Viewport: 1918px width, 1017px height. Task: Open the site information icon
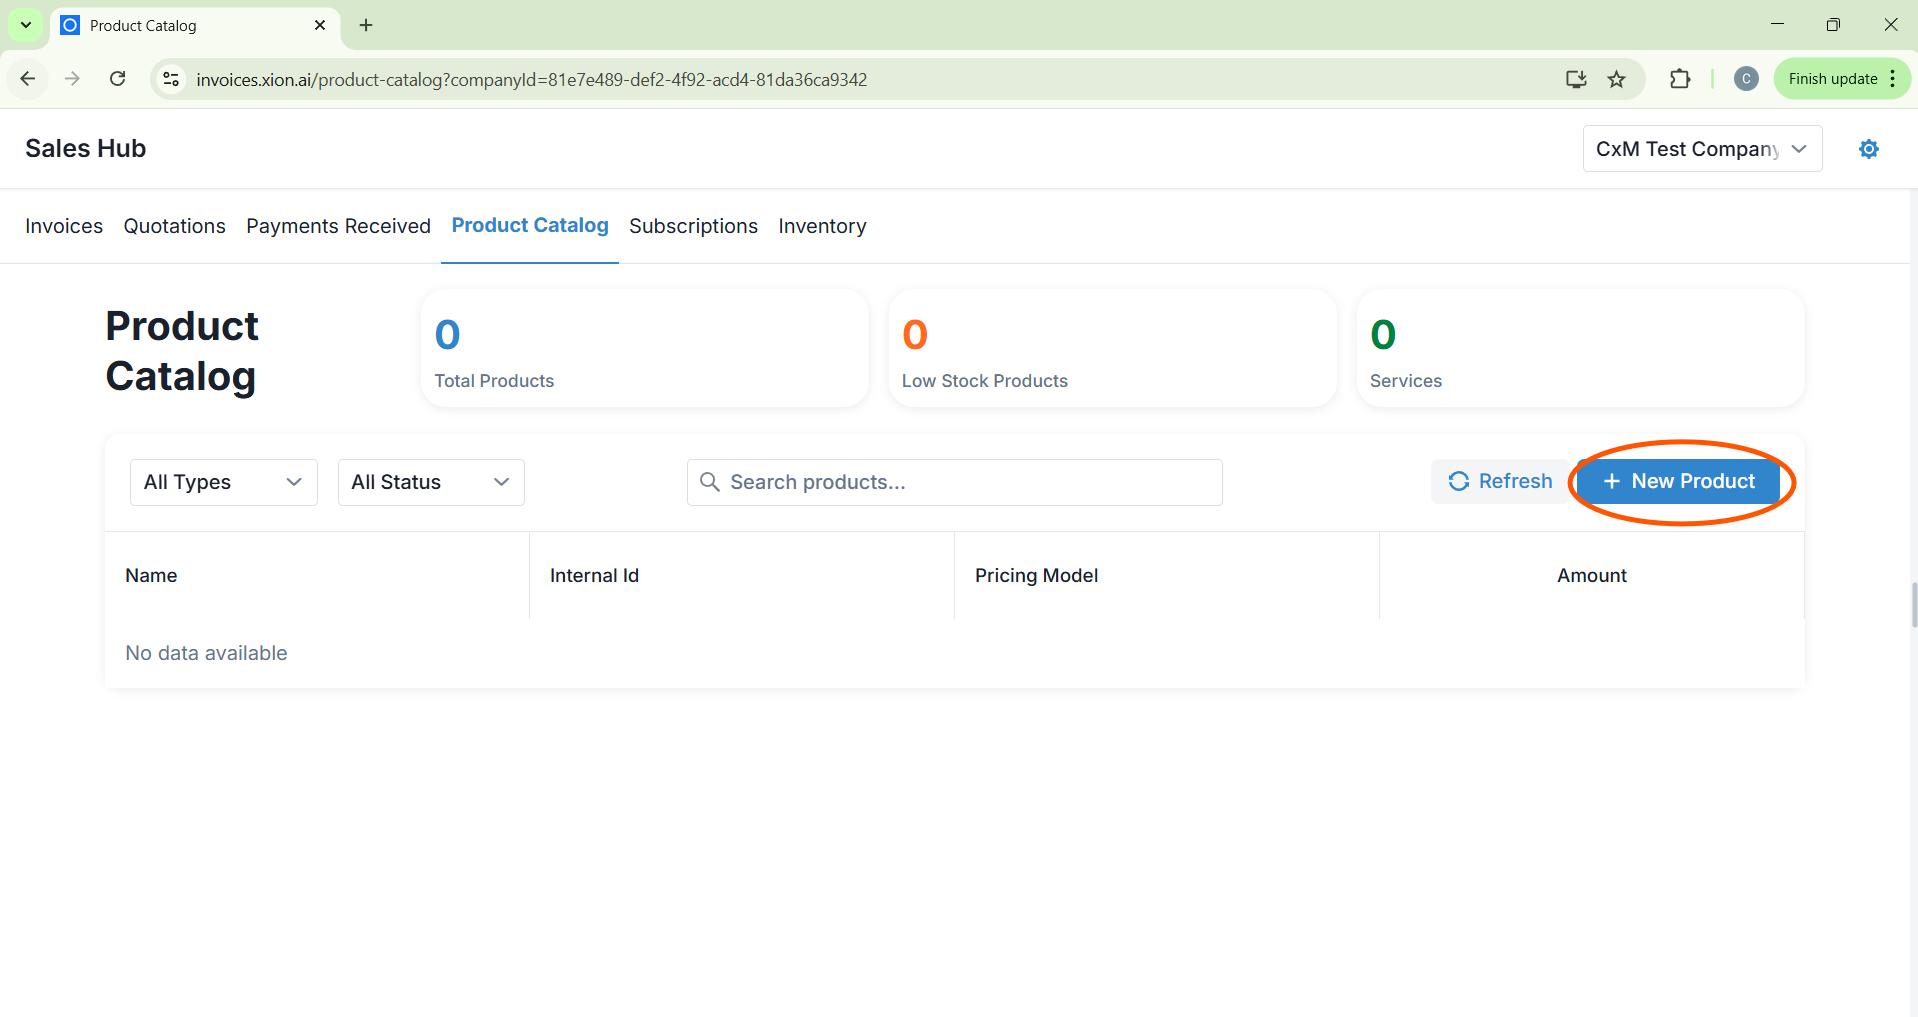point(171,79)
